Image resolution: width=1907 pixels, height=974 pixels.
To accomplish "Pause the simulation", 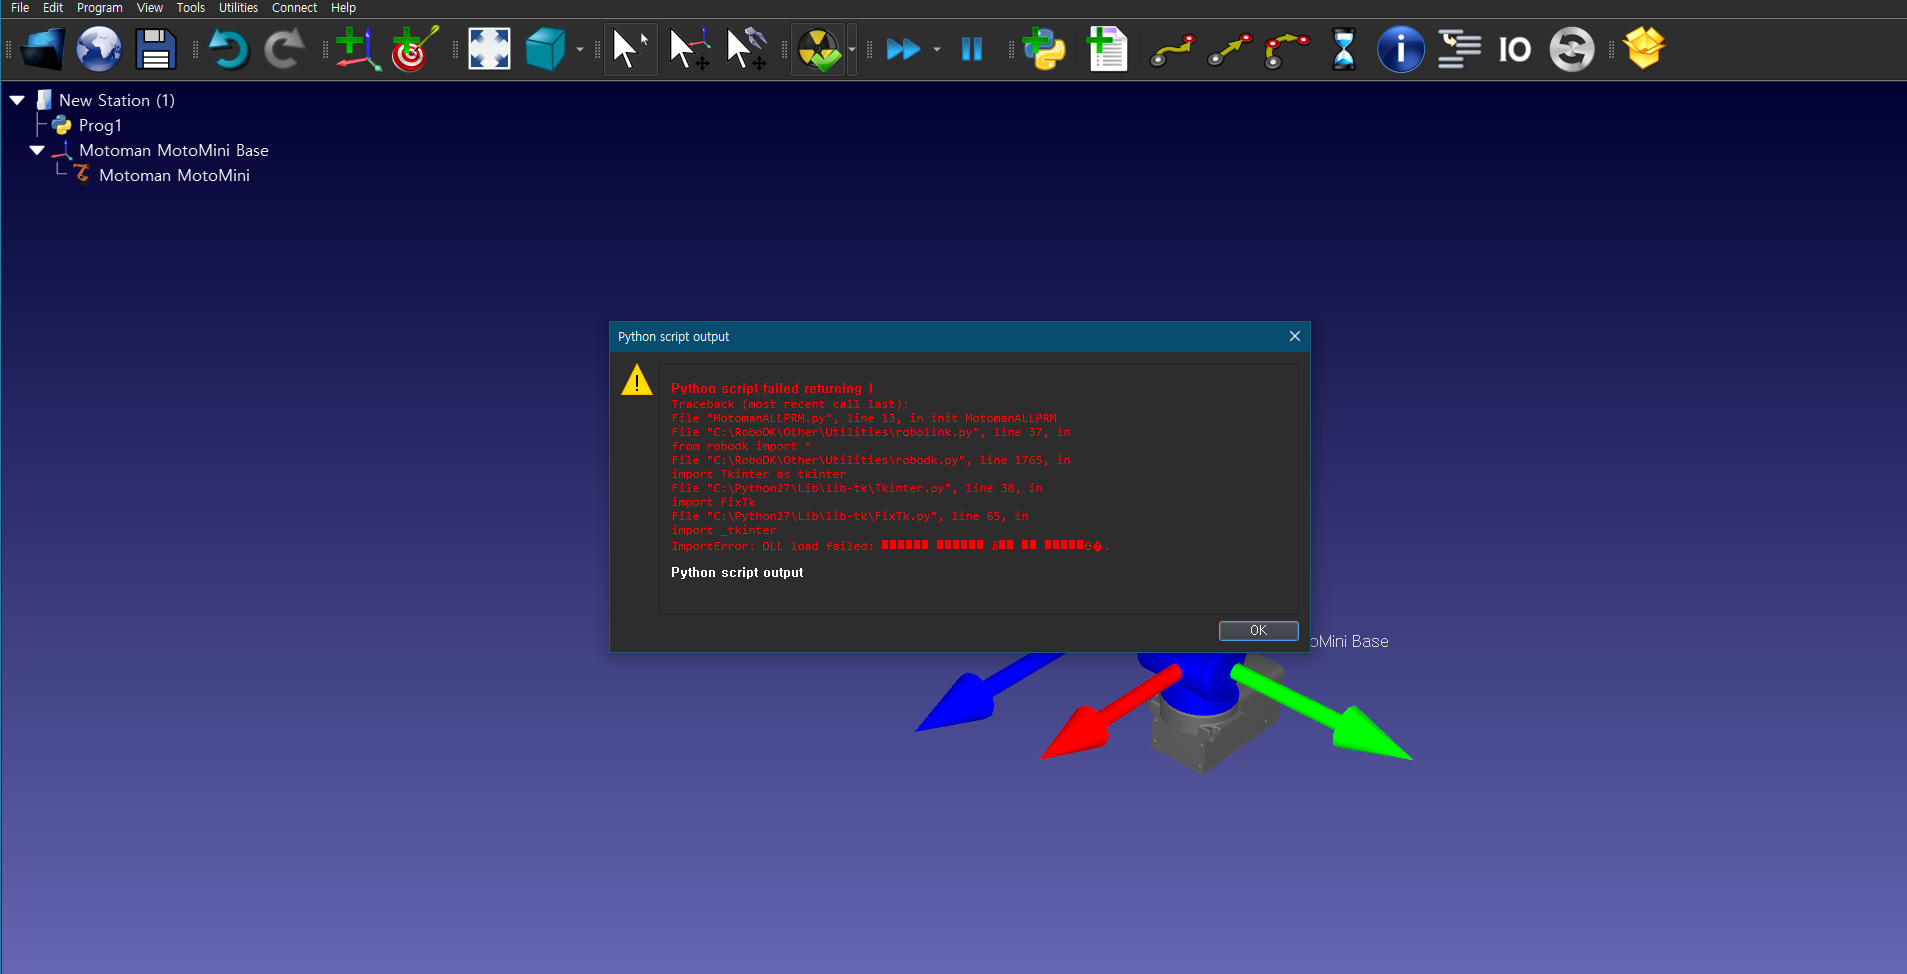I will pos(971,49).
